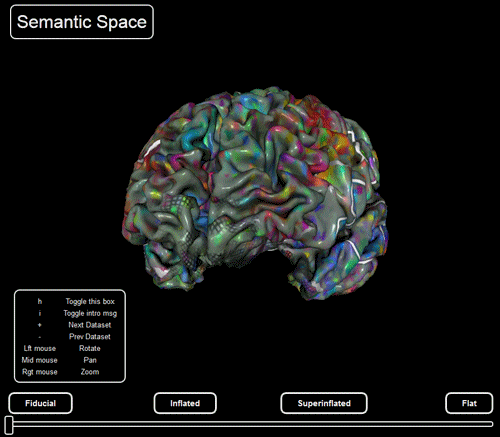
Task: Click the 3D brain model
Action: tap(255, 193)
